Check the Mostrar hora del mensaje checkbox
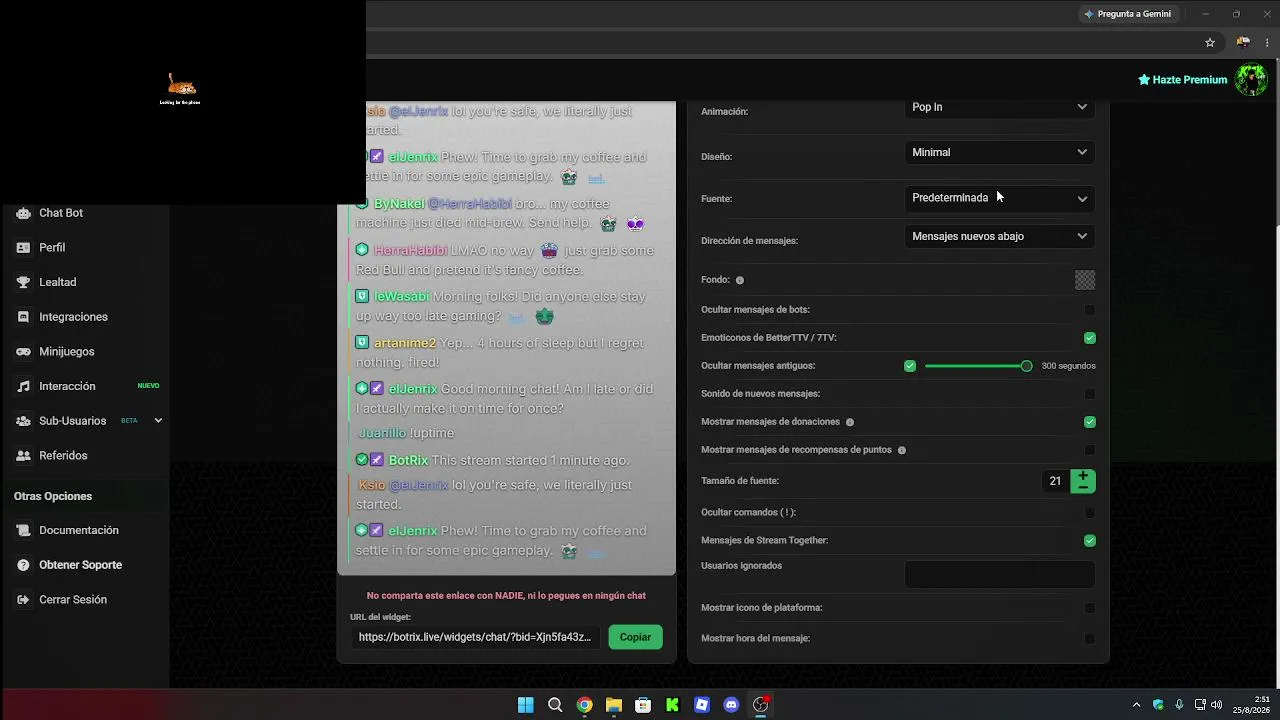The height and width of the screenshot is (720, 1280). click(x=1090, y=638)
